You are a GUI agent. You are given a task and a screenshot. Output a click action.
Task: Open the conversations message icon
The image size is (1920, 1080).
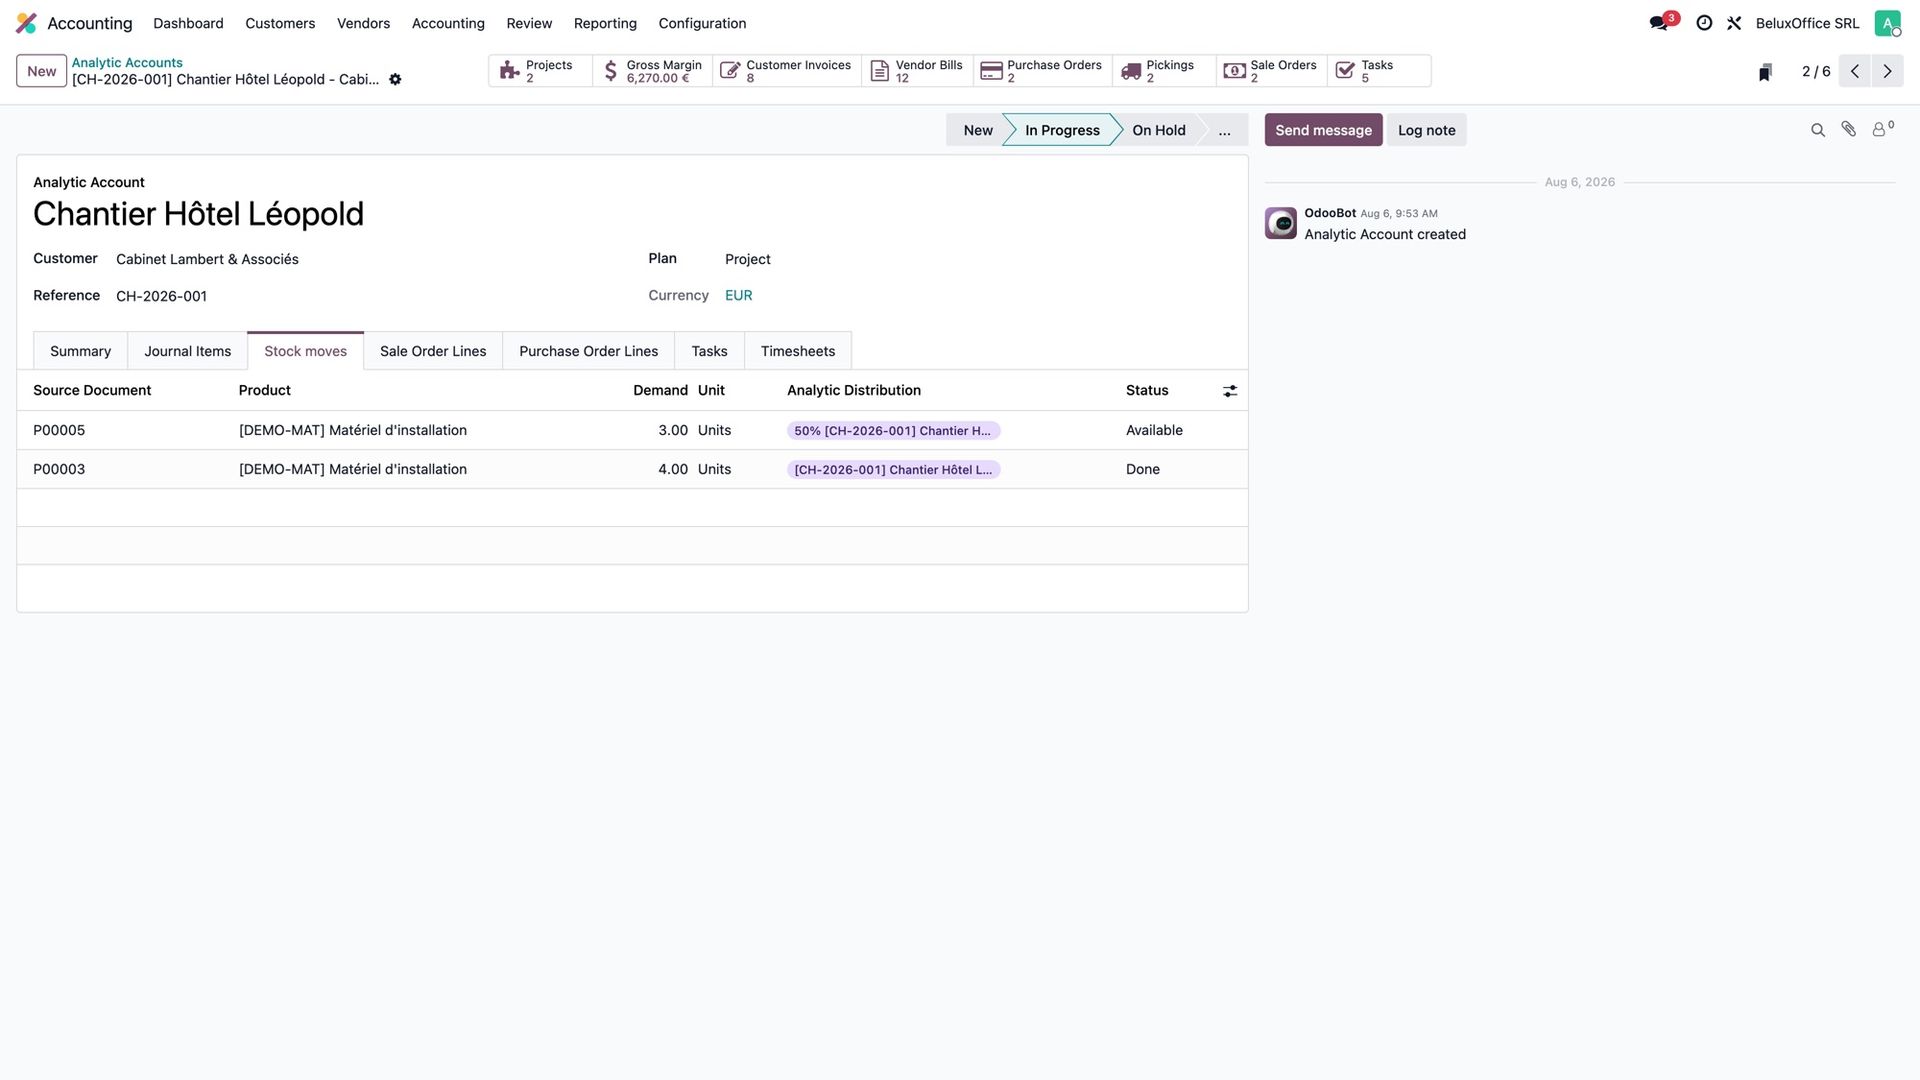pos(1660,23)
